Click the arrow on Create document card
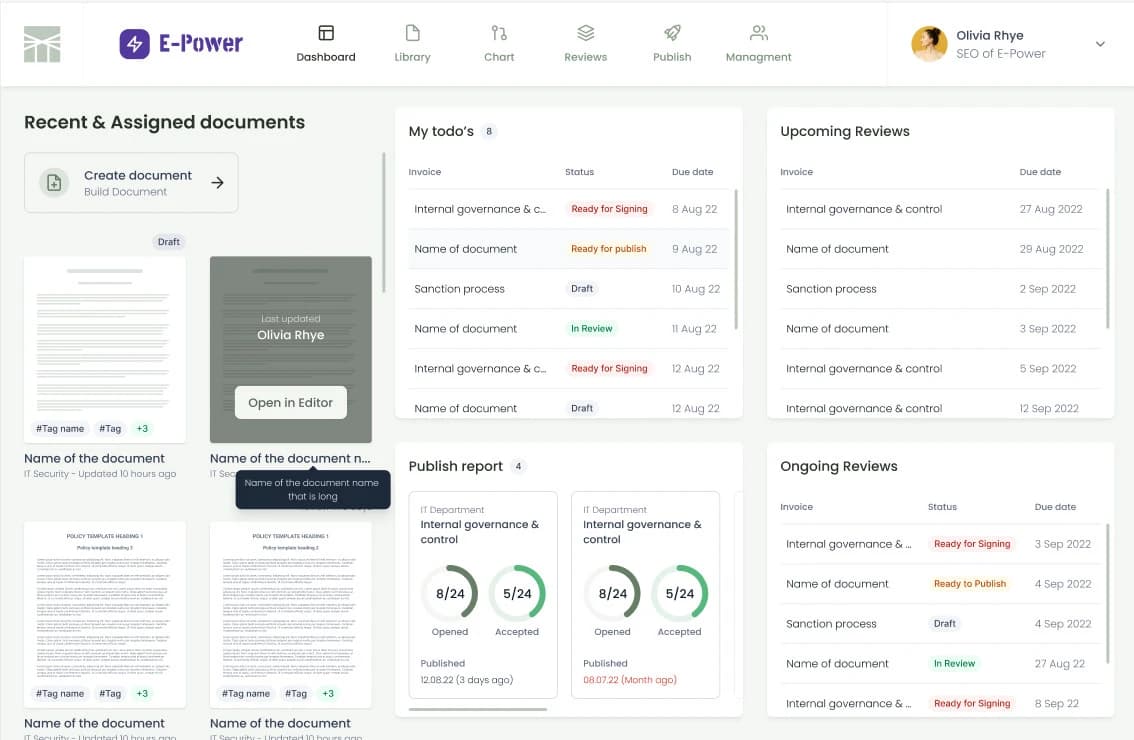 pos(217,183)
